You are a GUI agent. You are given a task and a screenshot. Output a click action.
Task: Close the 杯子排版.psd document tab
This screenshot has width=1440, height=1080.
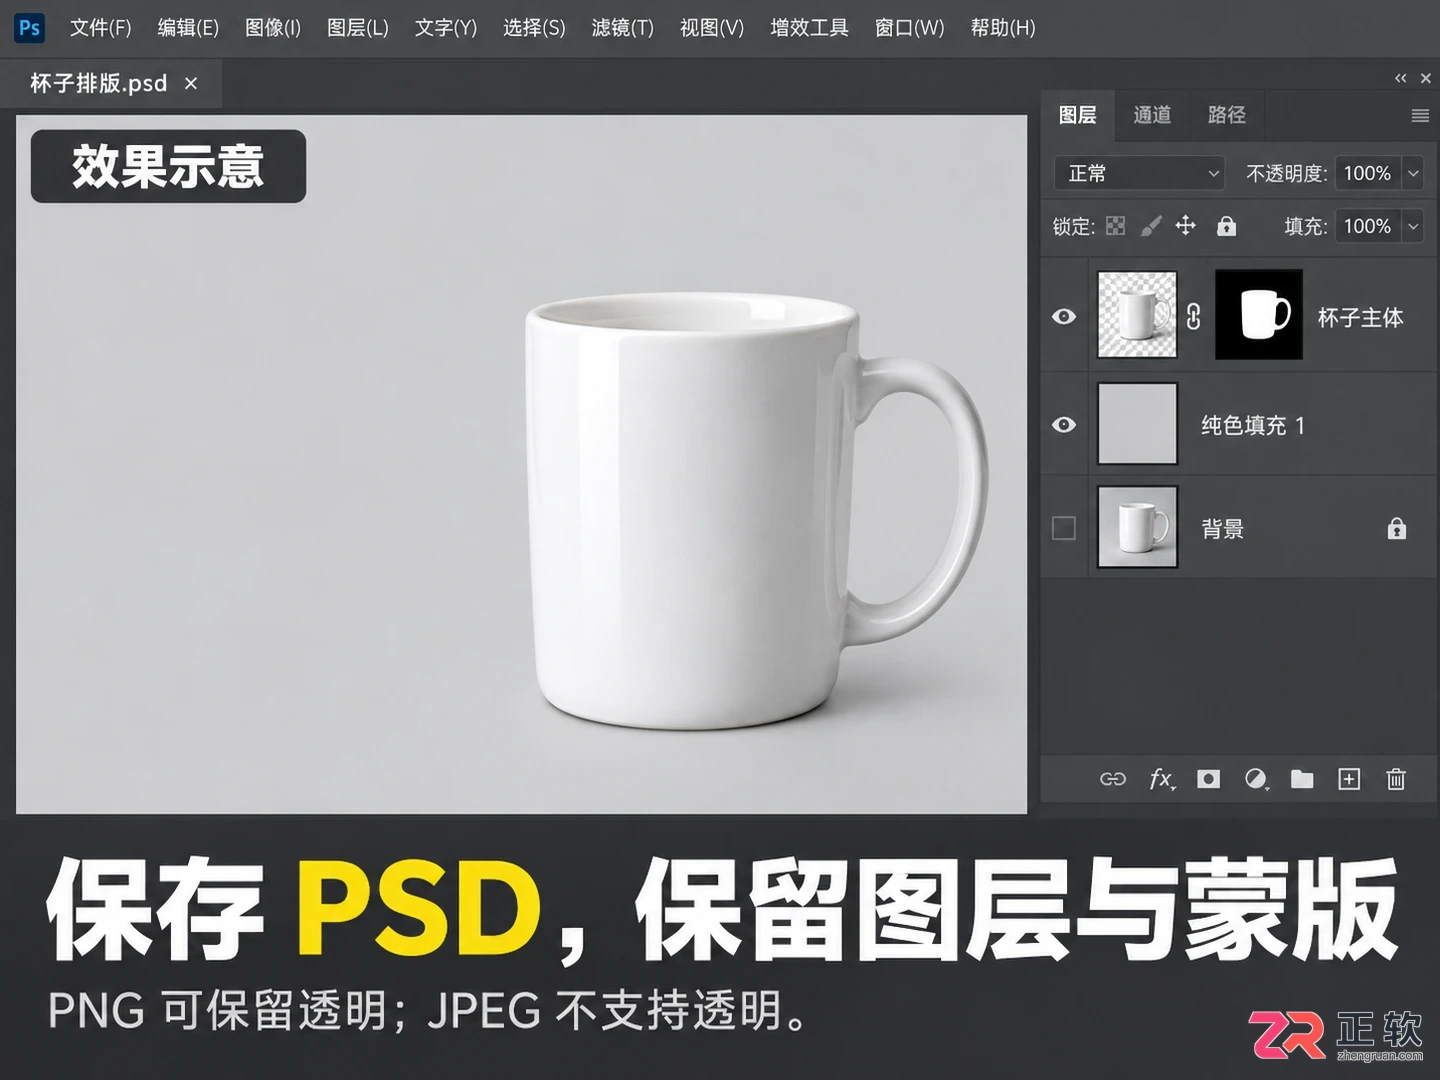tap(191, 84)
